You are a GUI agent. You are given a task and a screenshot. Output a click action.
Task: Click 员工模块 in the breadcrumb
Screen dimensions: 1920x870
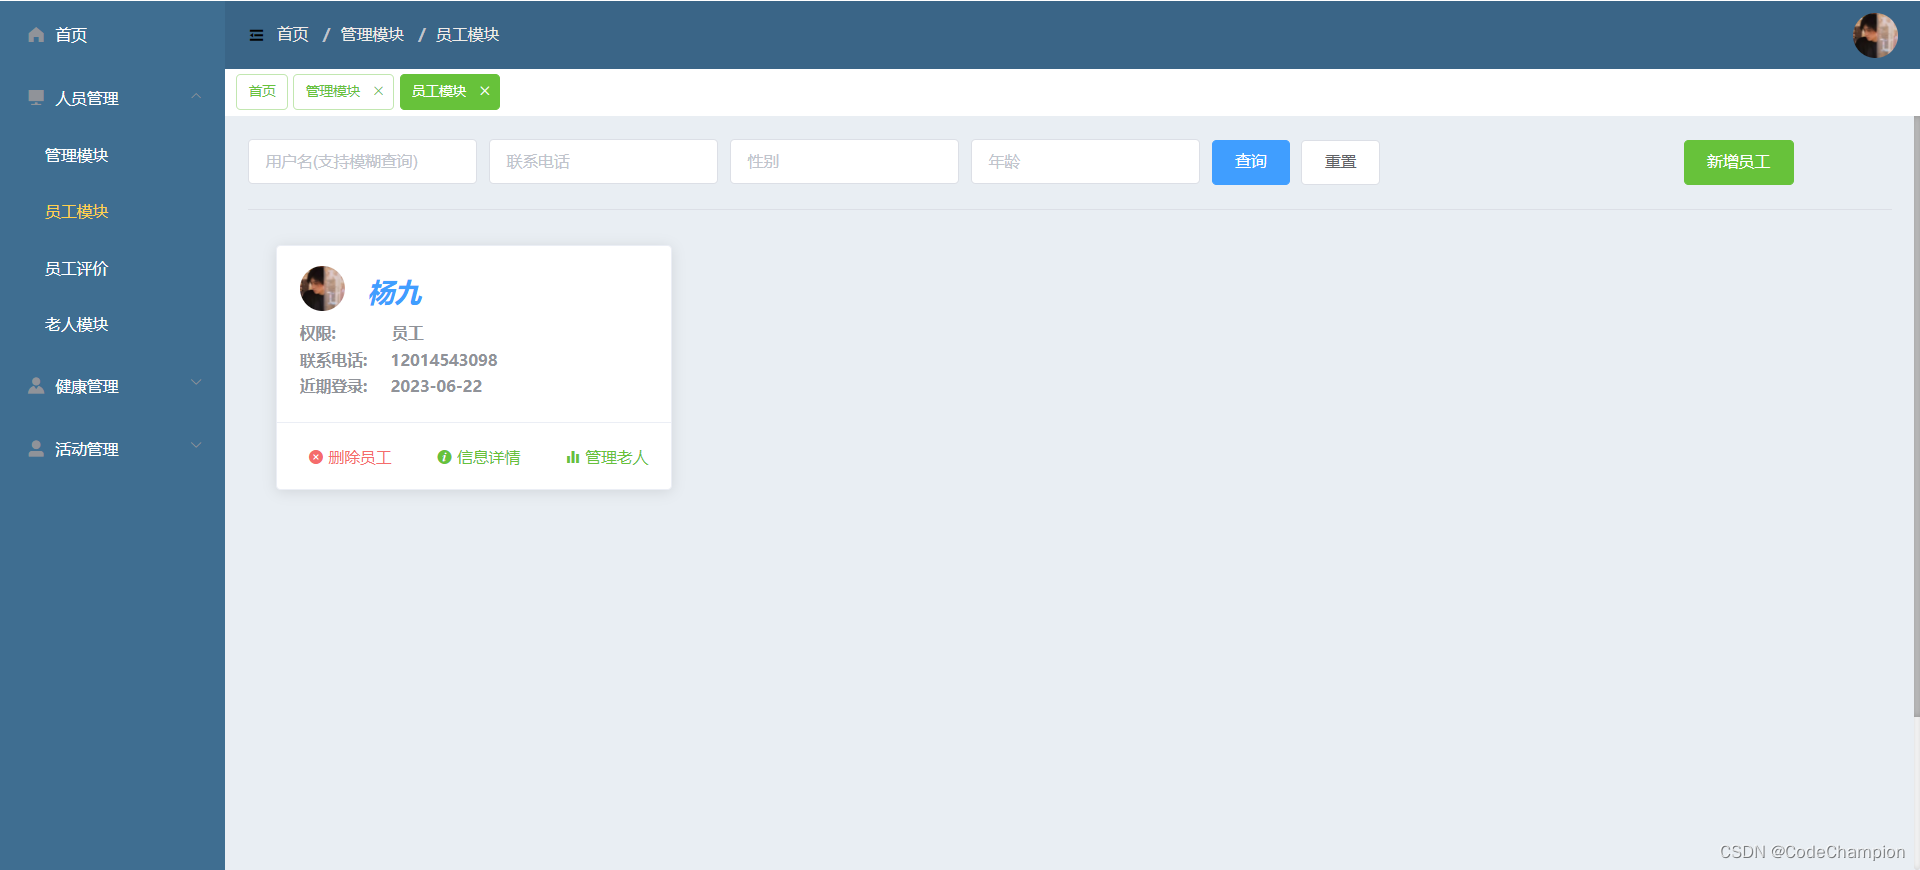[467, 34]
